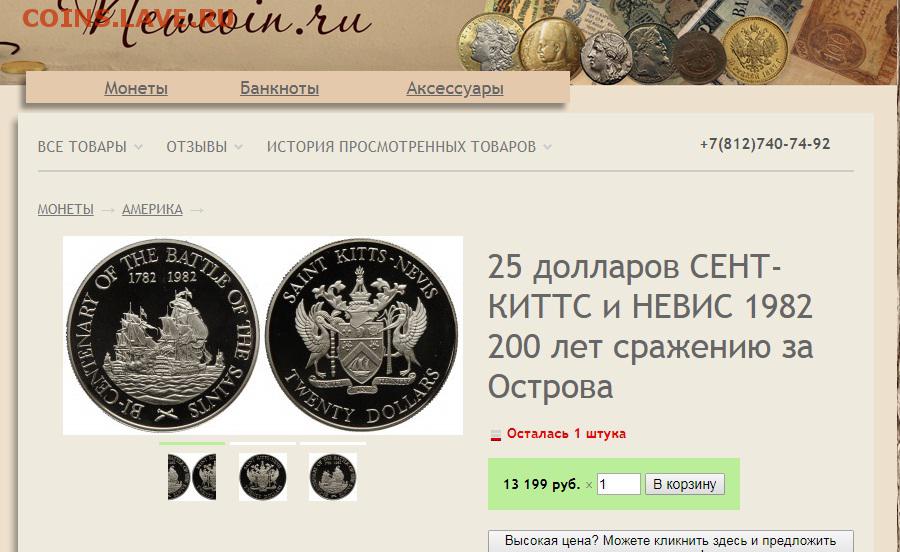Select the coat of arms coin thumbnail
This screenshot has height=552, width=900.
263,476
